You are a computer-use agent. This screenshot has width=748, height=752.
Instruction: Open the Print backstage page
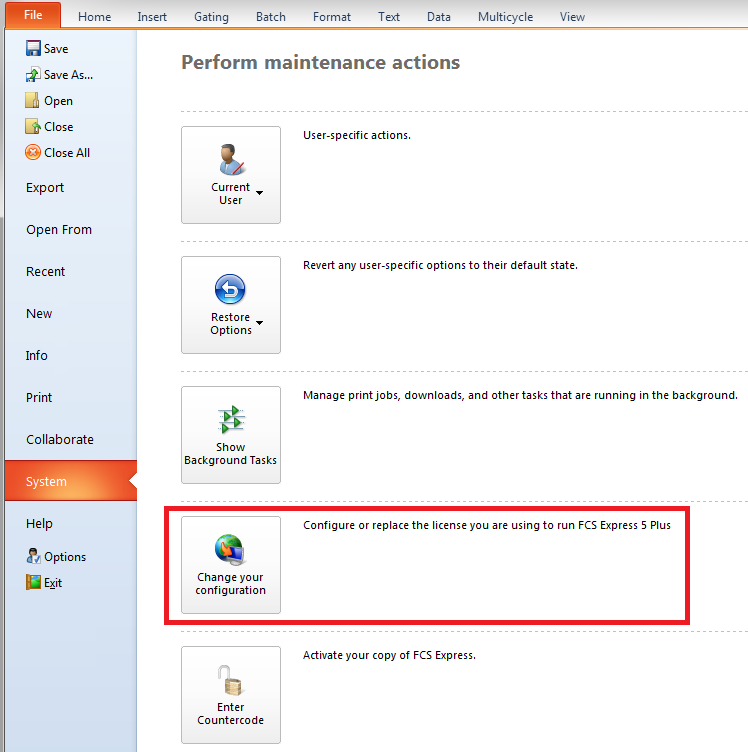[x=39, y=398]
